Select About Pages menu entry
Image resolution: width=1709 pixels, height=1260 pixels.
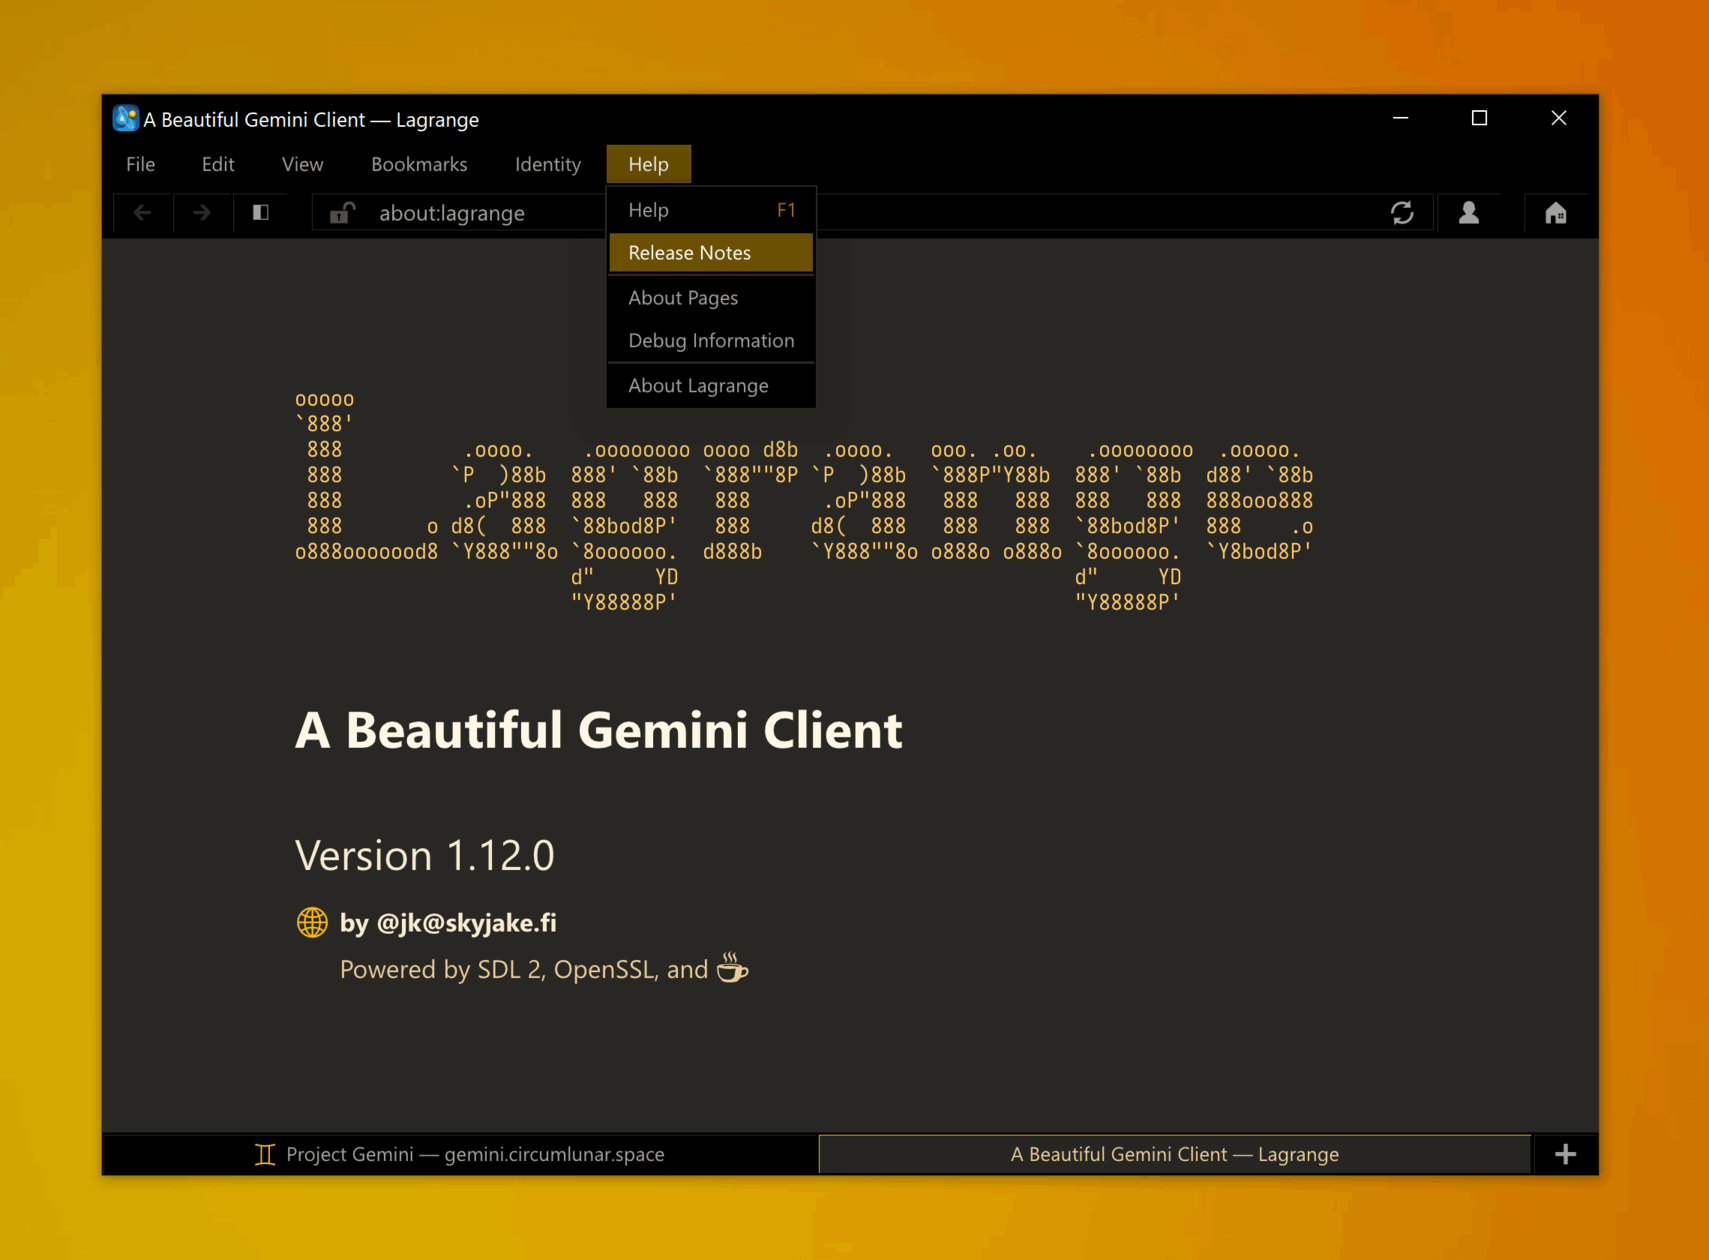[711, 298]
